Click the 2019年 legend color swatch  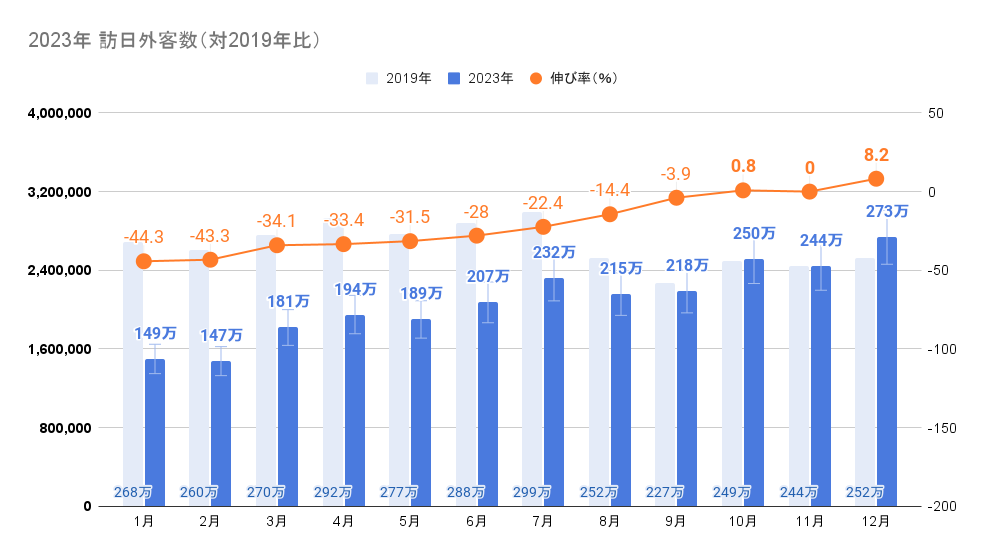pyautogui.click(x=372, y=78)
